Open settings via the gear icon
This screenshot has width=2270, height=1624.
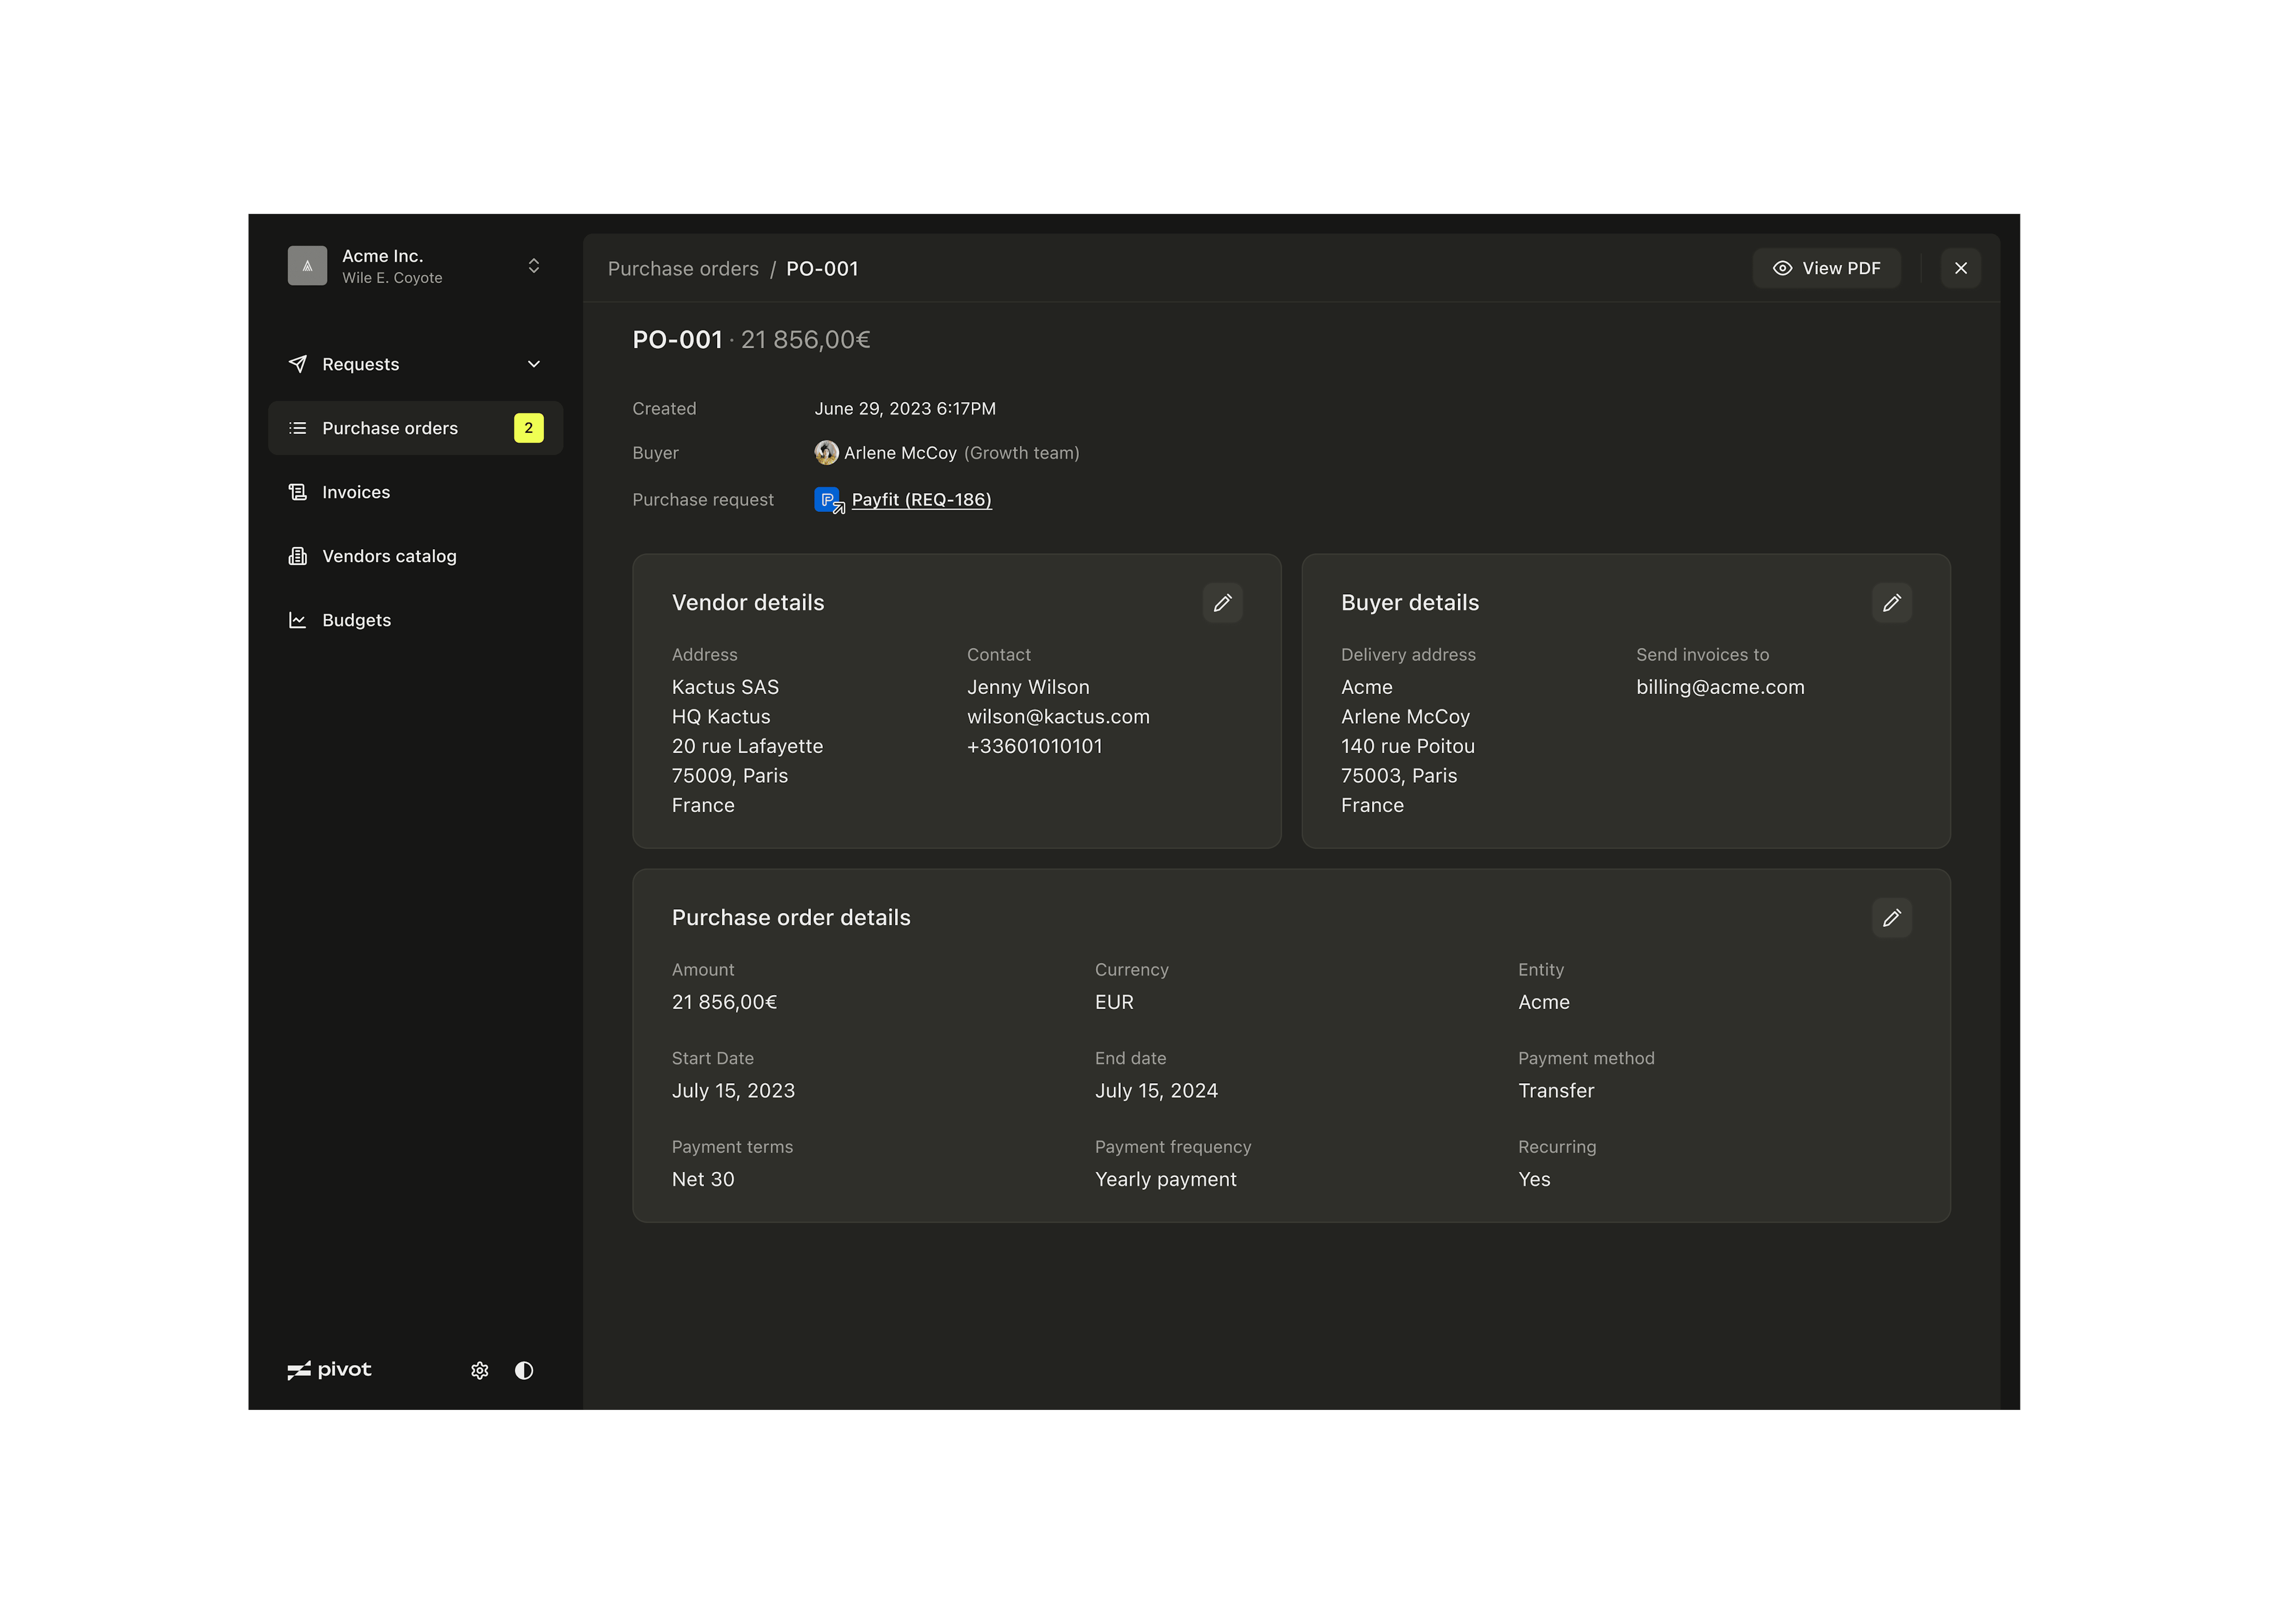click(x=480, y=1370)
